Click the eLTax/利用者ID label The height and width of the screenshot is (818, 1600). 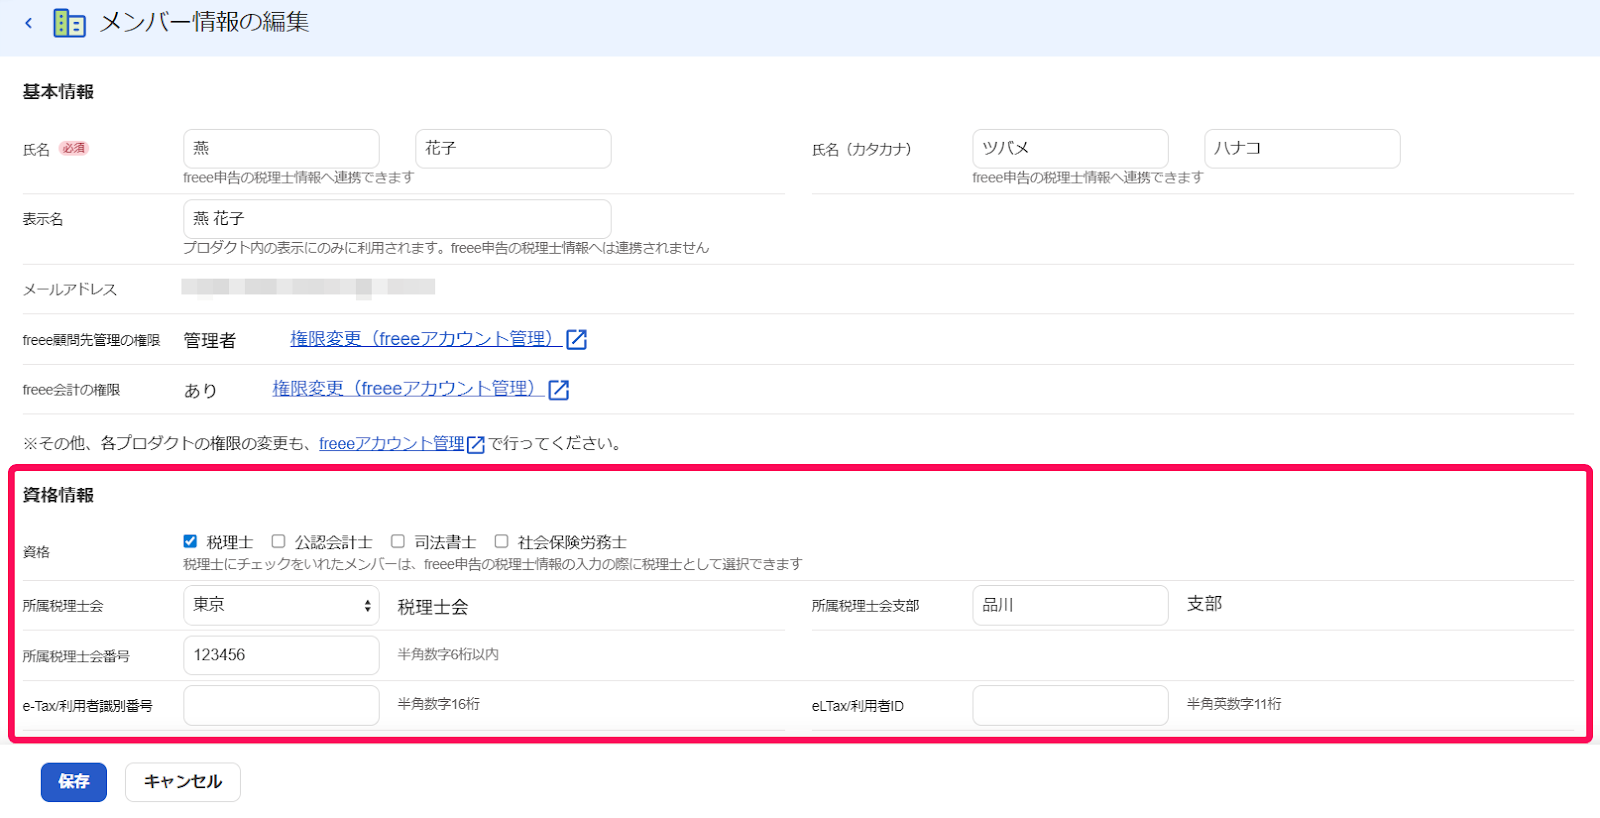click(x=858, y=706)
